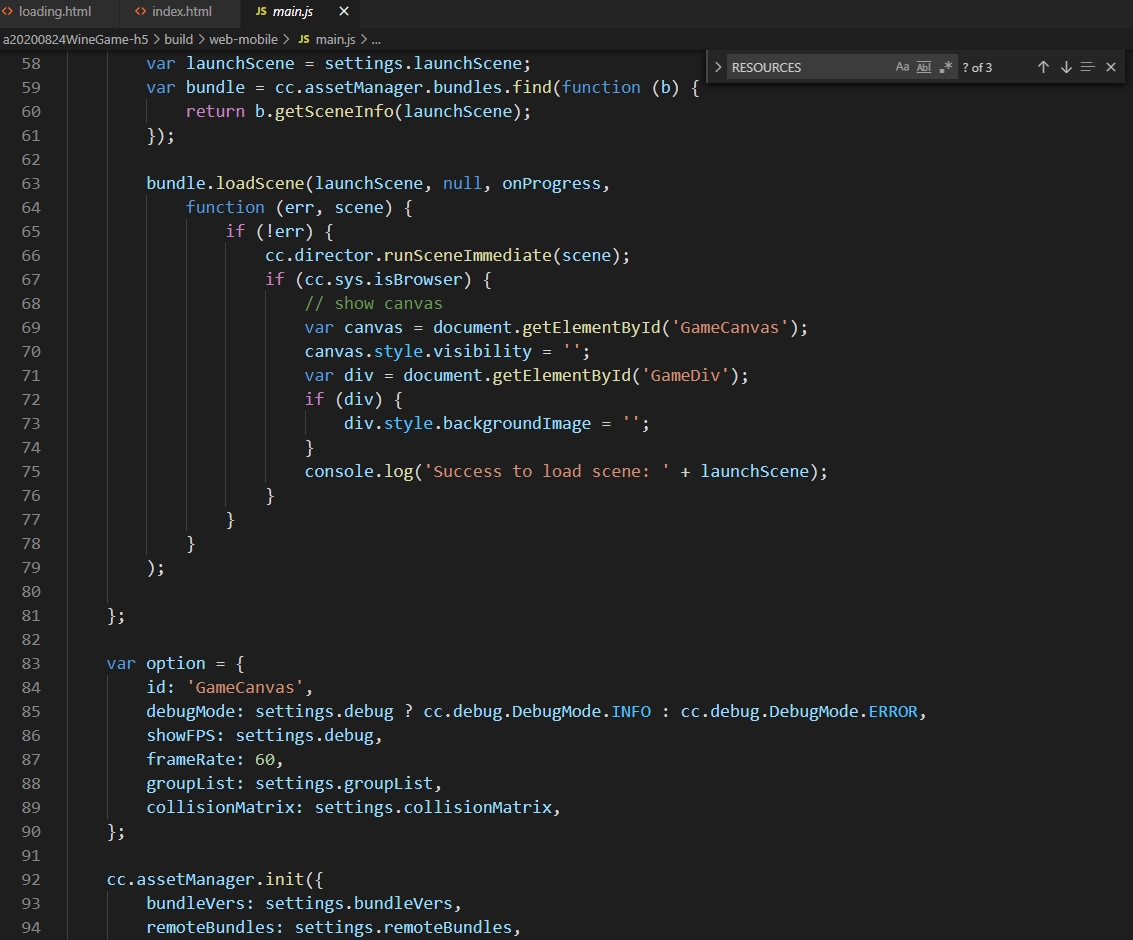Viewport: 1133px width, 940px height.
Task: Close the main.js tab
Action: 344,12
